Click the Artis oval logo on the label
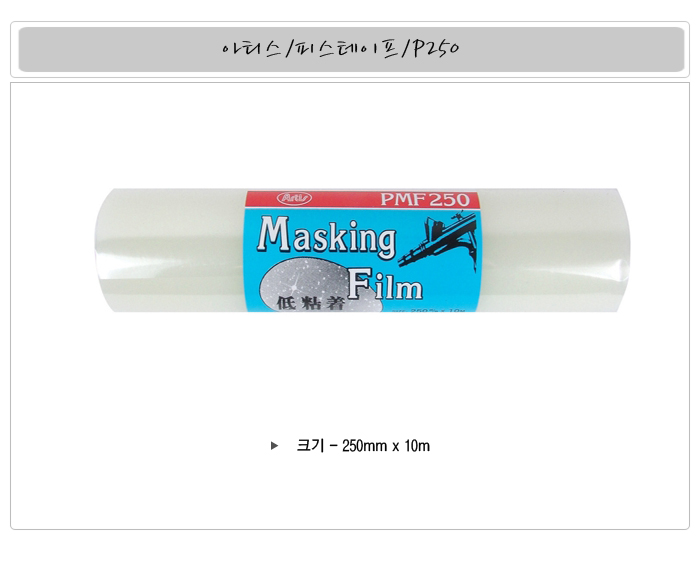This screenshot has height=576, width=700. pyautogui.click(x=295, y=198)
